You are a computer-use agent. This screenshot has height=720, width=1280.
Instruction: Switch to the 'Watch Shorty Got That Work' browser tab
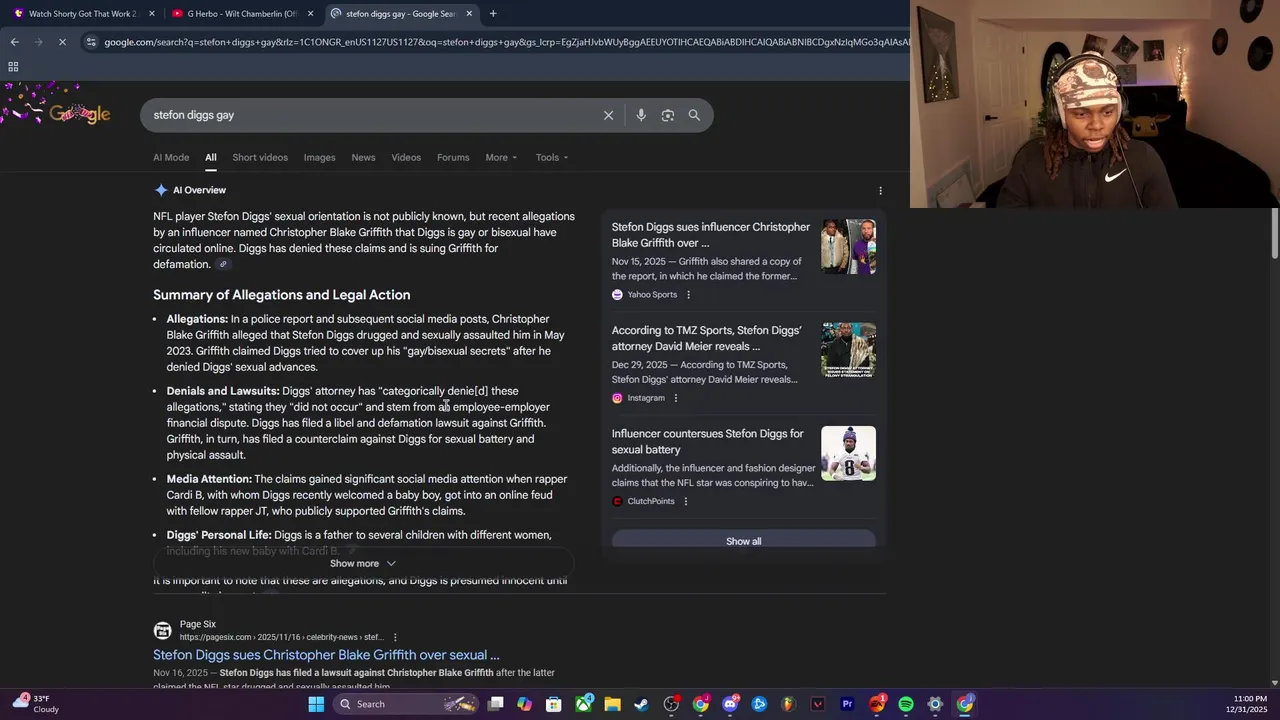click(83, 14)
